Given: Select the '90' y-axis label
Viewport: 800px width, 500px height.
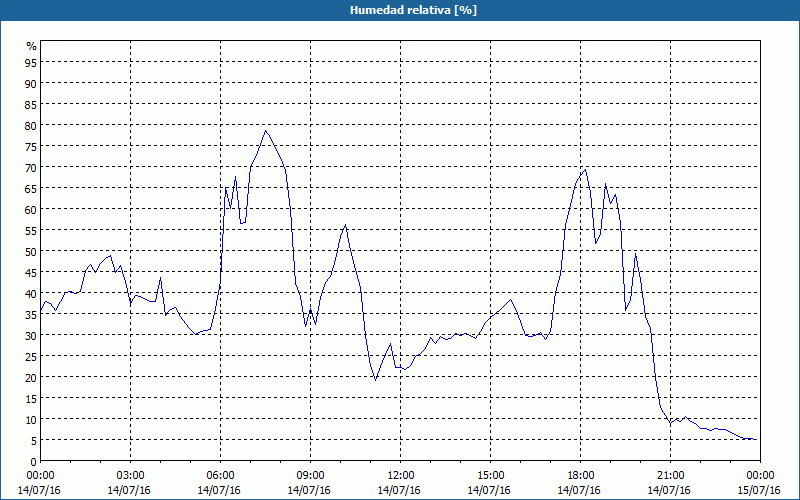Looking at the screenshot, I should pos(31,83).
